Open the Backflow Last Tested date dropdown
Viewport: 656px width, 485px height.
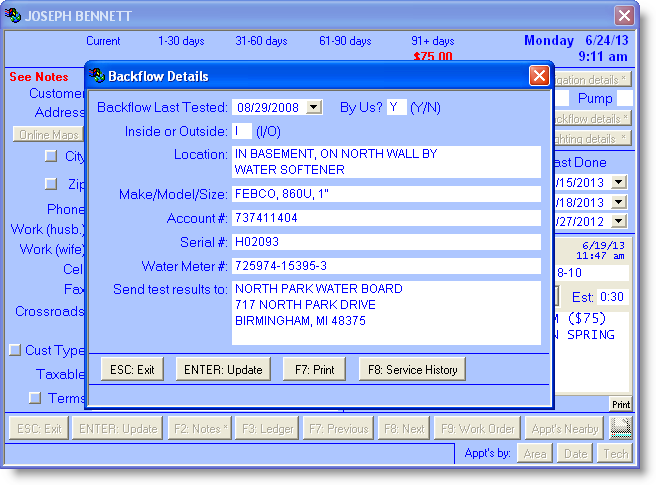[x=314, y=107]
